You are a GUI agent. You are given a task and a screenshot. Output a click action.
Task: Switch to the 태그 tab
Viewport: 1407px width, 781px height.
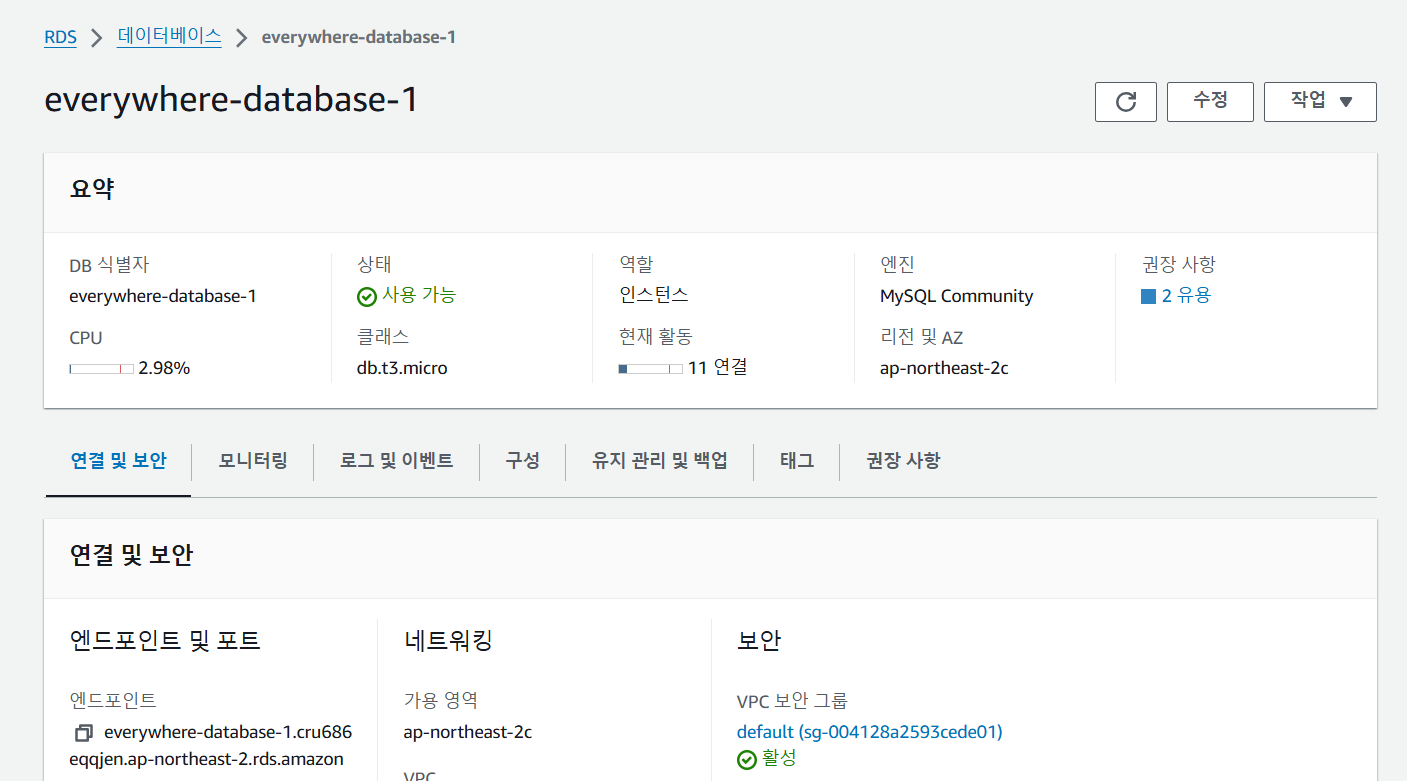(x=796, y=461)
